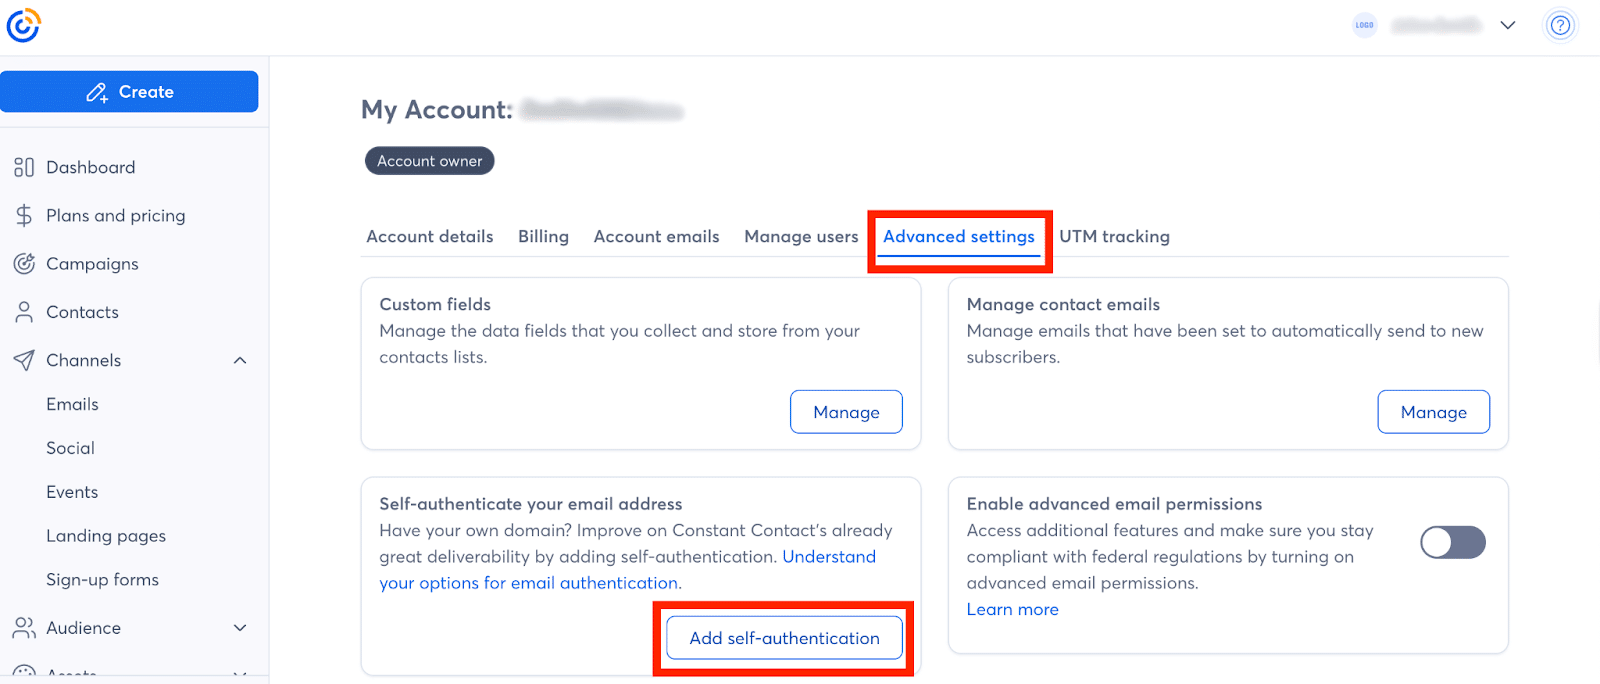Open the account name dropdown arrow
The height and width of the screenshot is (684, 1600).
point(1508,25)
